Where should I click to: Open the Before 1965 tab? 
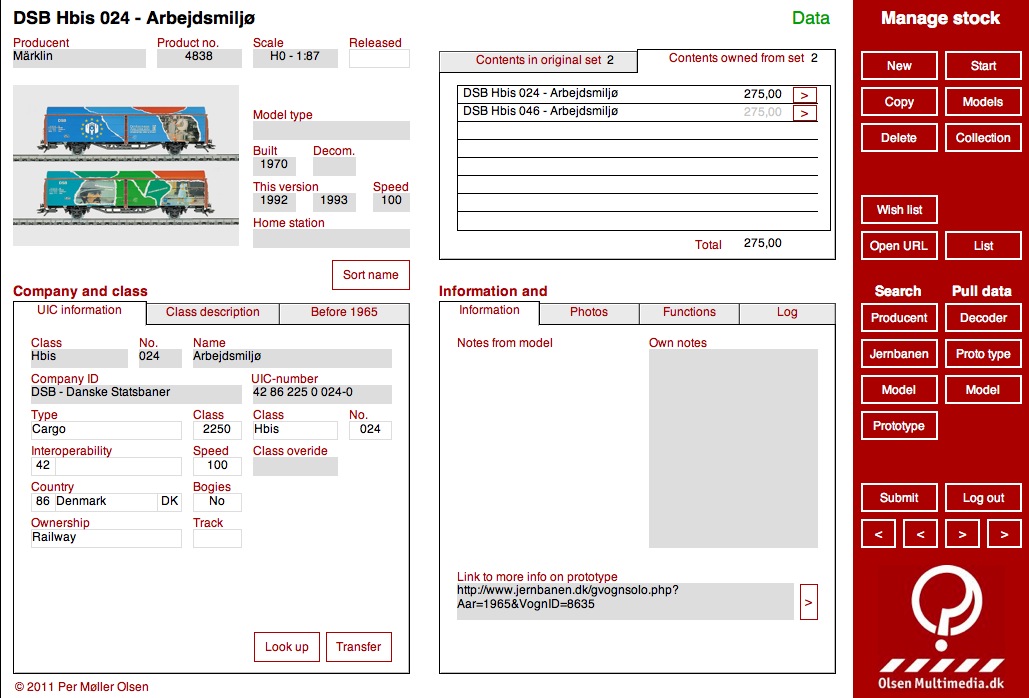[345, 313]
